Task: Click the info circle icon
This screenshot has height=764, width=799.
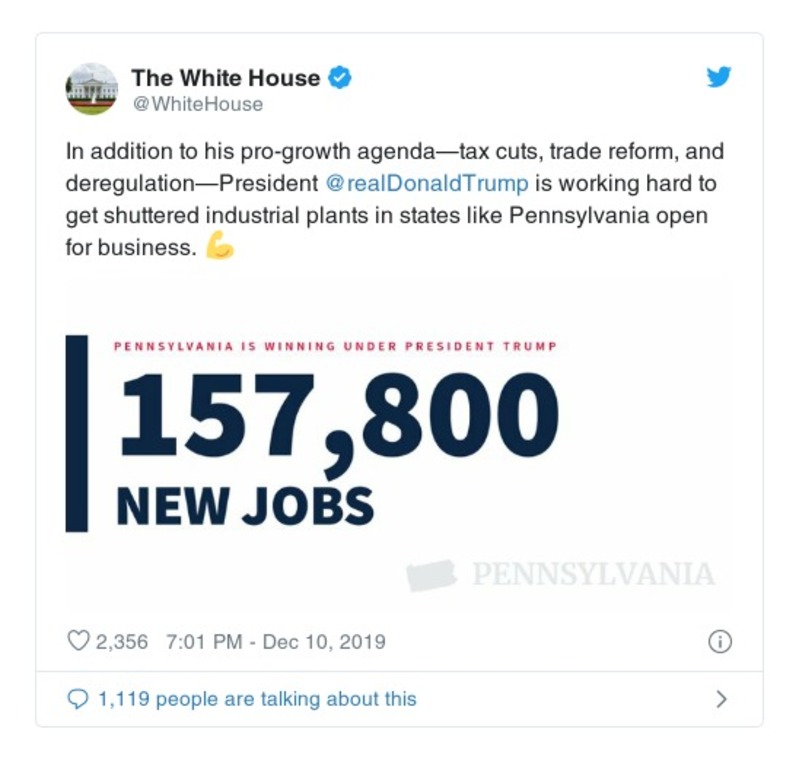Action: (719, 642)
